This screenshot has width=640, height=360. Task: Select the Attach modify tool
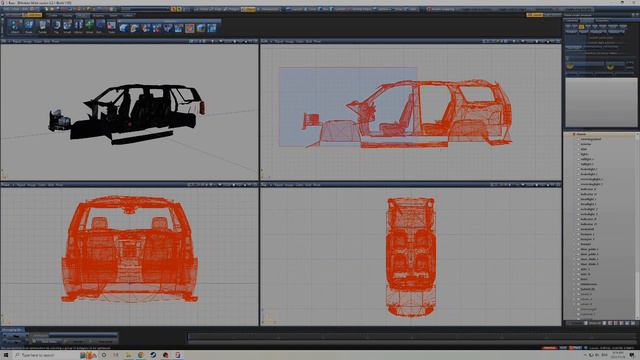click(15, 27)
